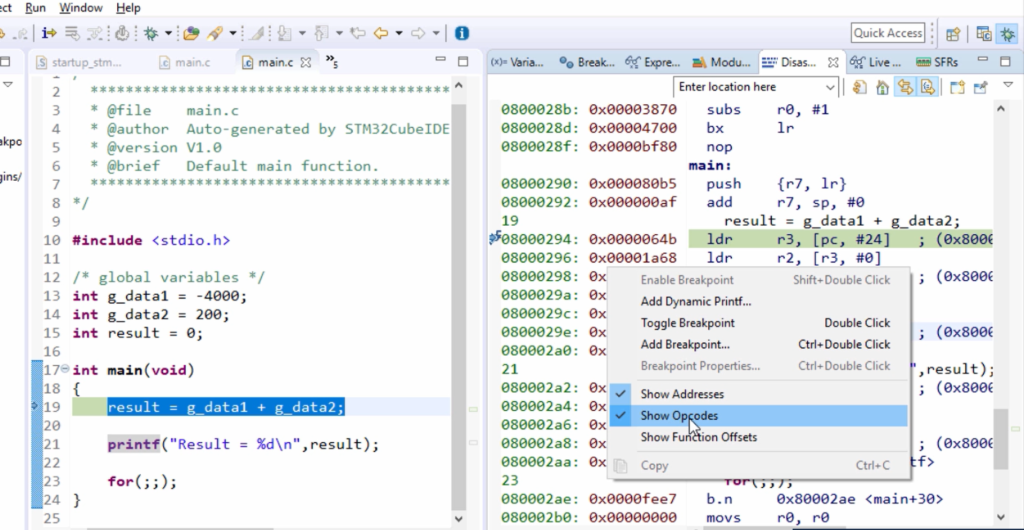Click the Search flashlight toolbar icon
The image size is (1024, 530).
[x=214, y=33]
